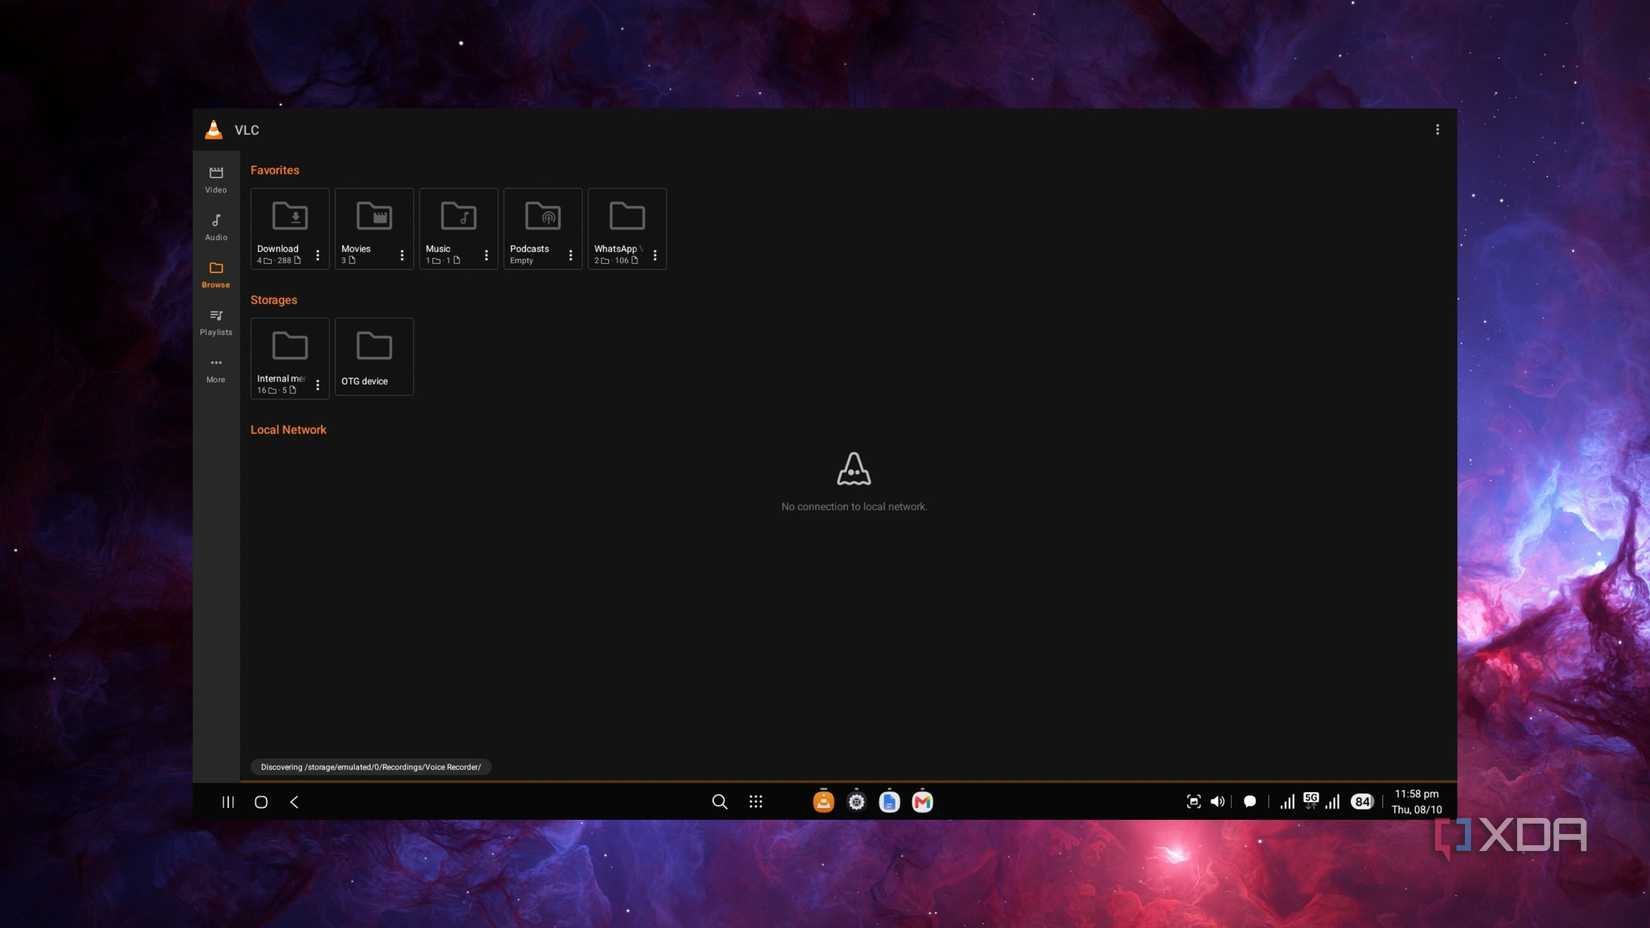Open the Download favorites folder

pyautogui.click(x=290, y=228)
